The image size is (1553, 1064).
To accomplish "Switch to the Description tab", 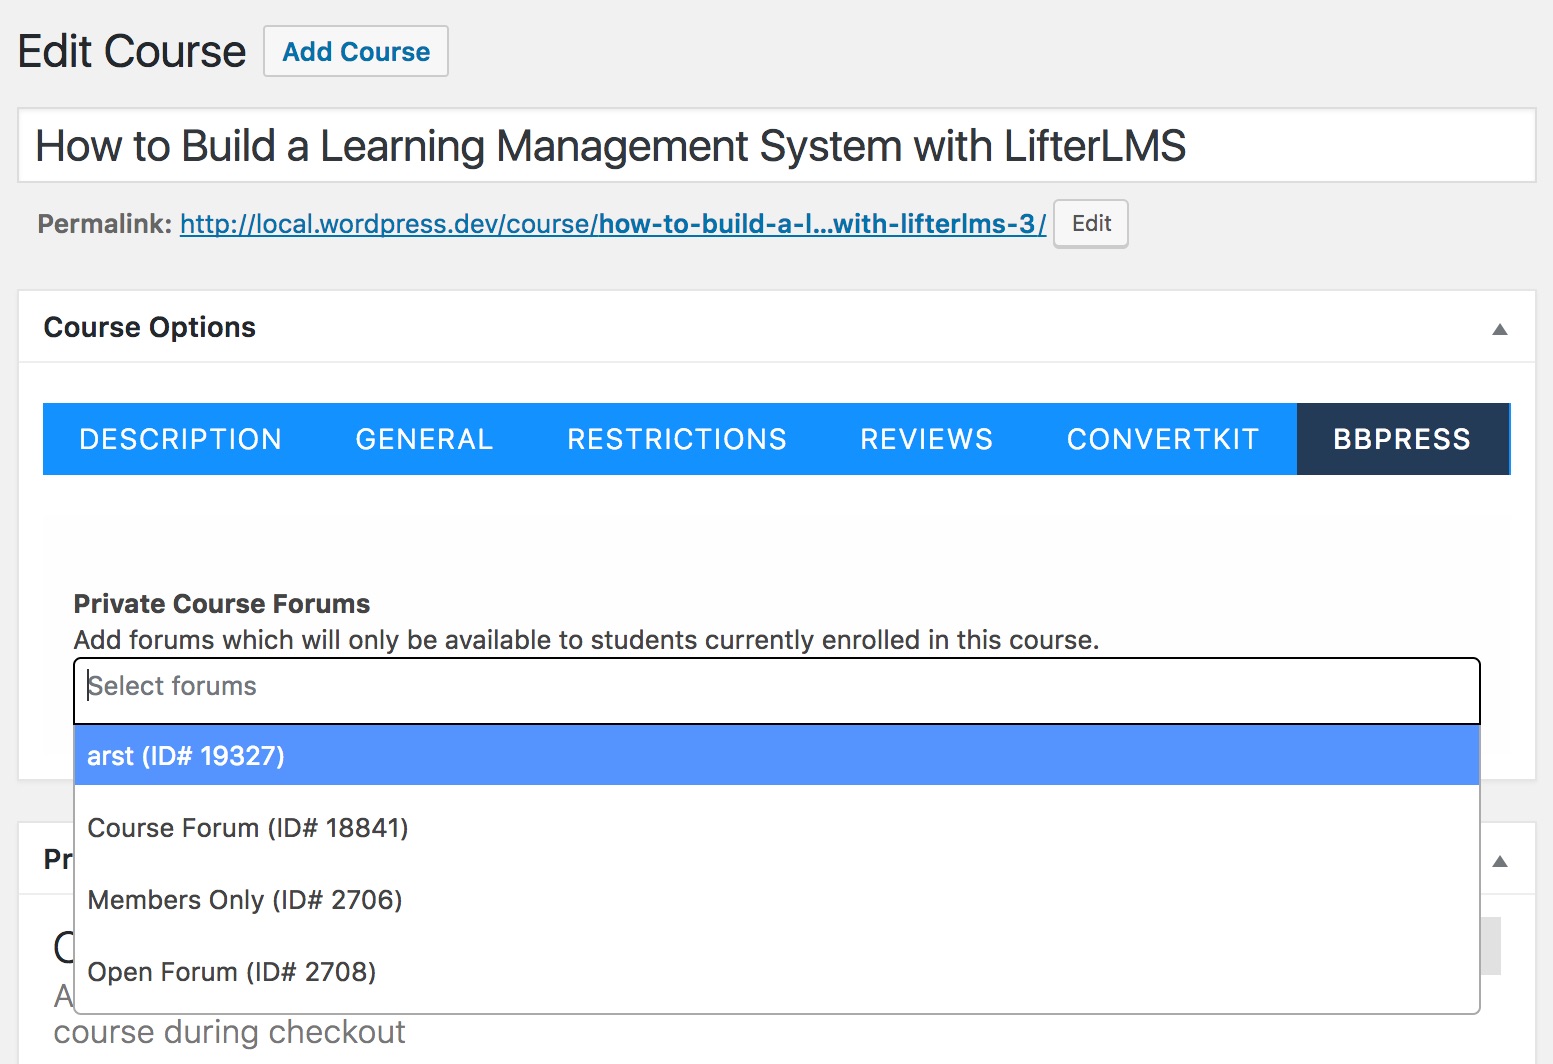I will pos(180,439).
